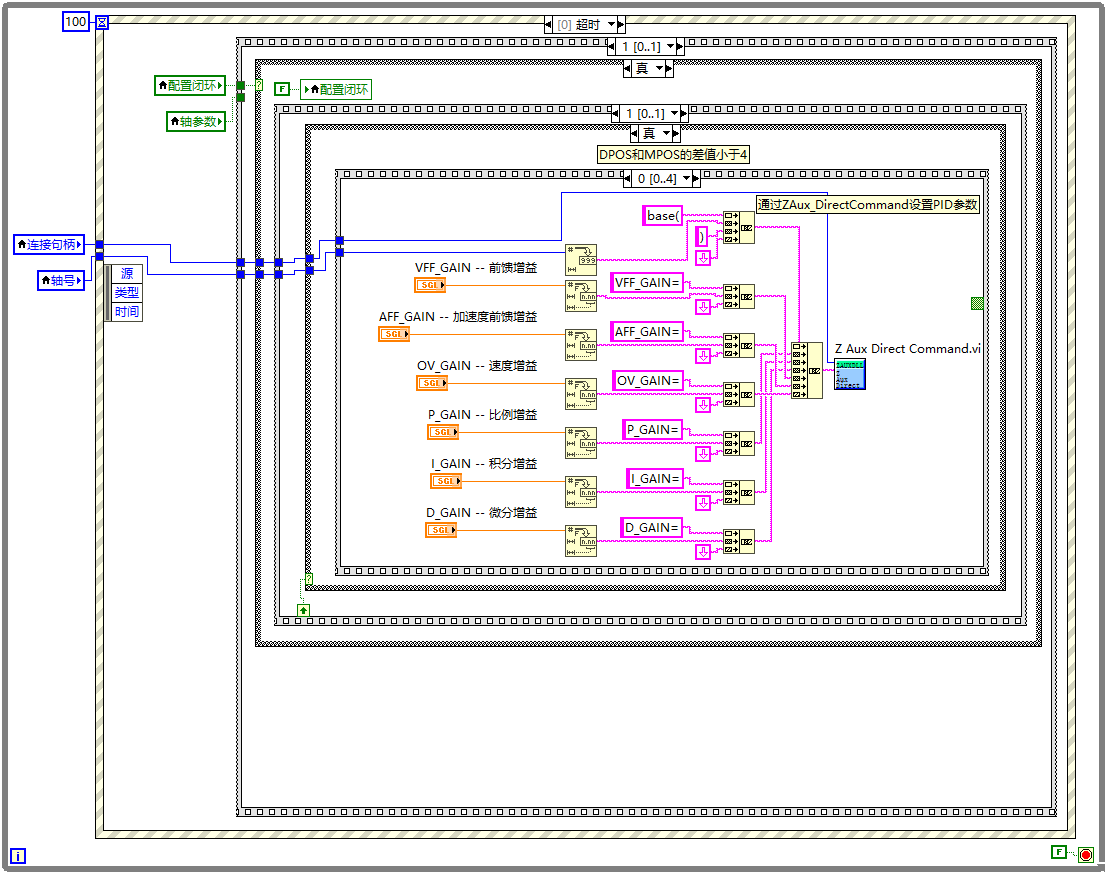Open the innermost sequence 0 [0..4] selector
The width and height of the screenshot is (1110, 878).
(686, 178)
